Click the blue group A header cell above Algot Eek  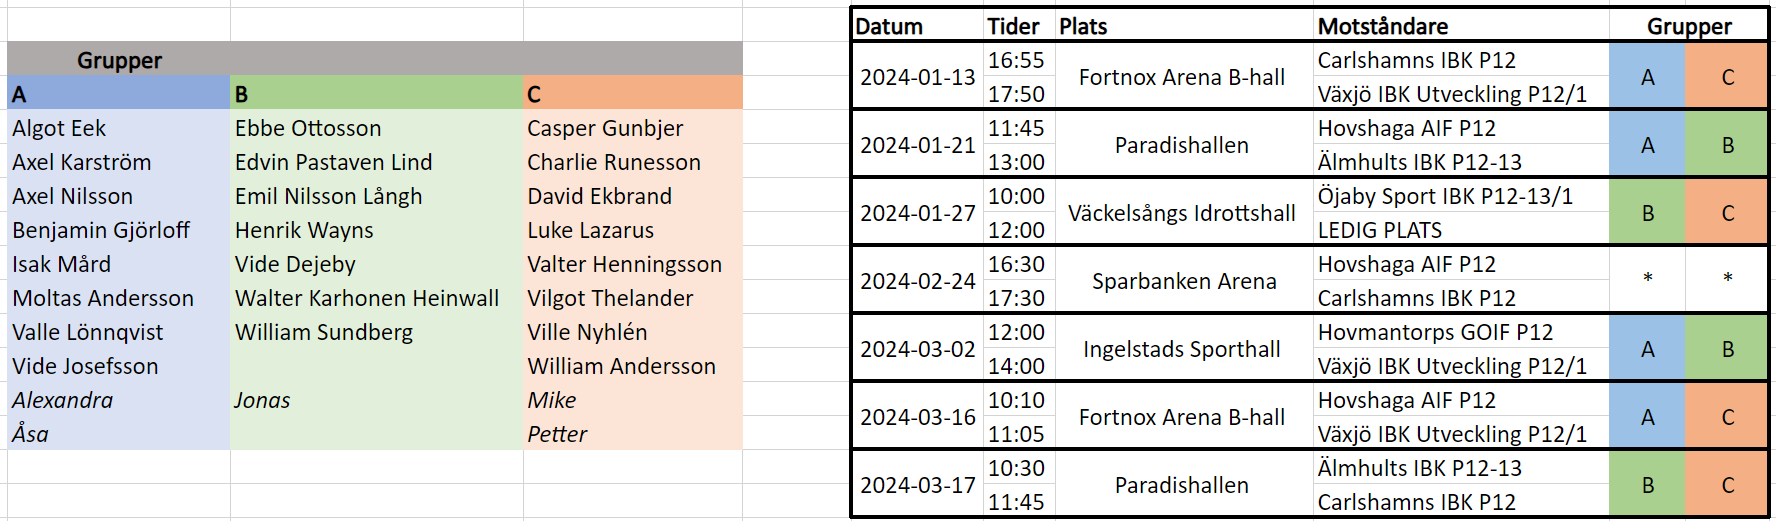tap(118, 94)
